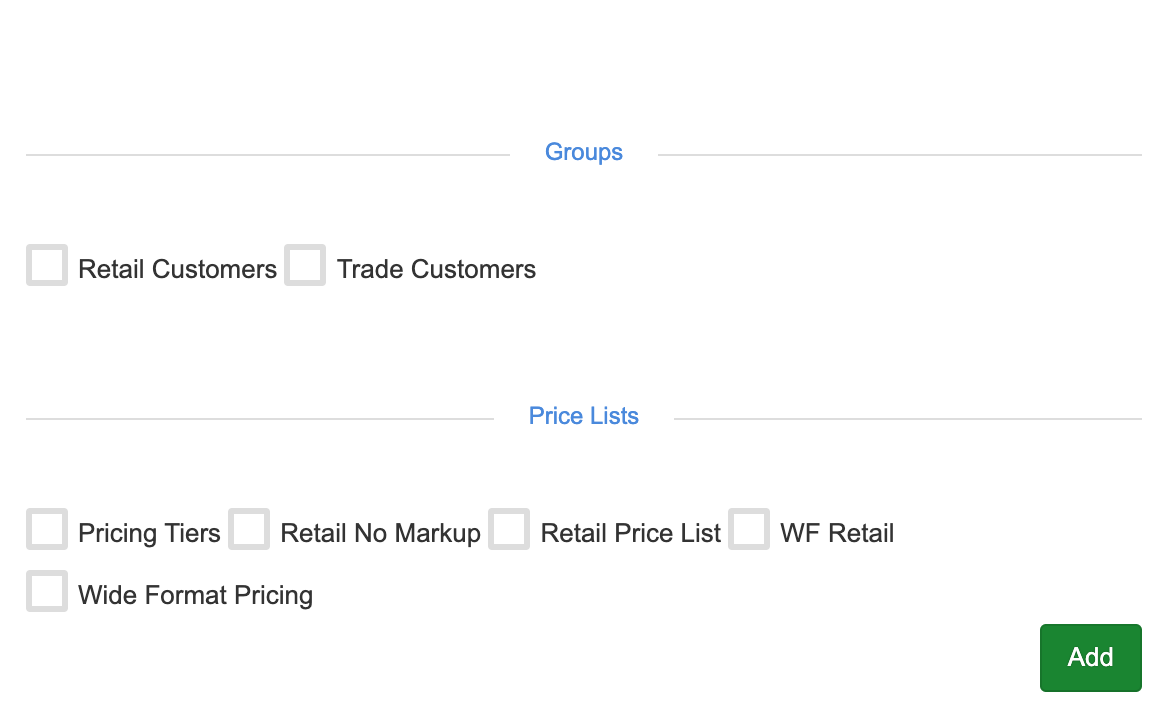Mark the WF Retail checkbox
1176x724 pixels.
749,530
